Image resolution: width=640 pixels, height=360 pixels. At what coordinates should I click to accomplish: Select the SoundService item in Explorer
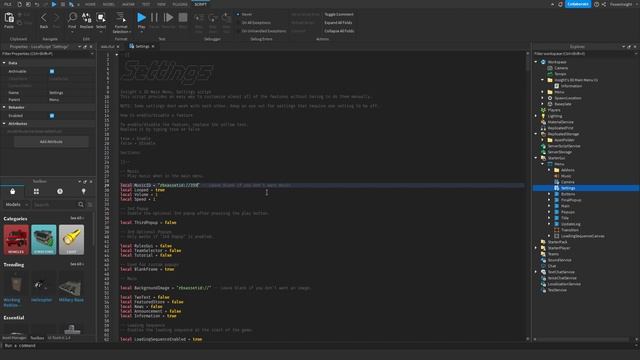(x=560, y=260)
